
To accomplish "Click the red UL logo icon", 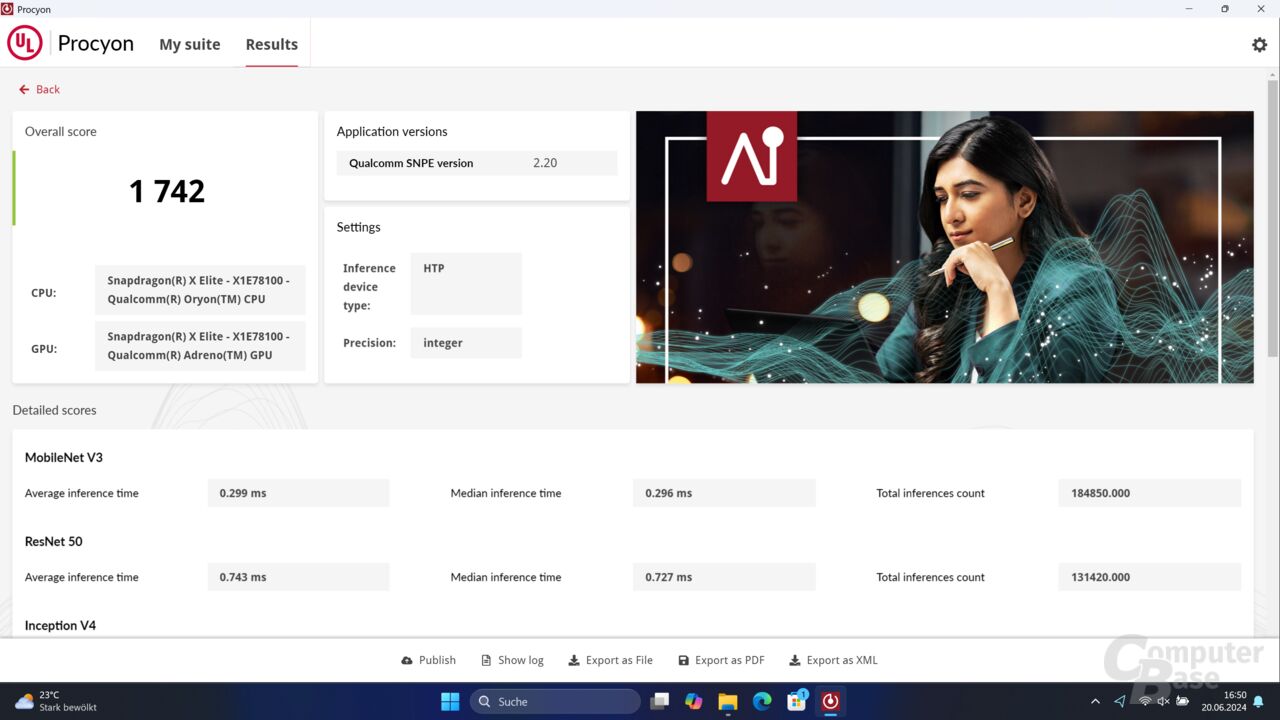I will click(x=23, y=42).
